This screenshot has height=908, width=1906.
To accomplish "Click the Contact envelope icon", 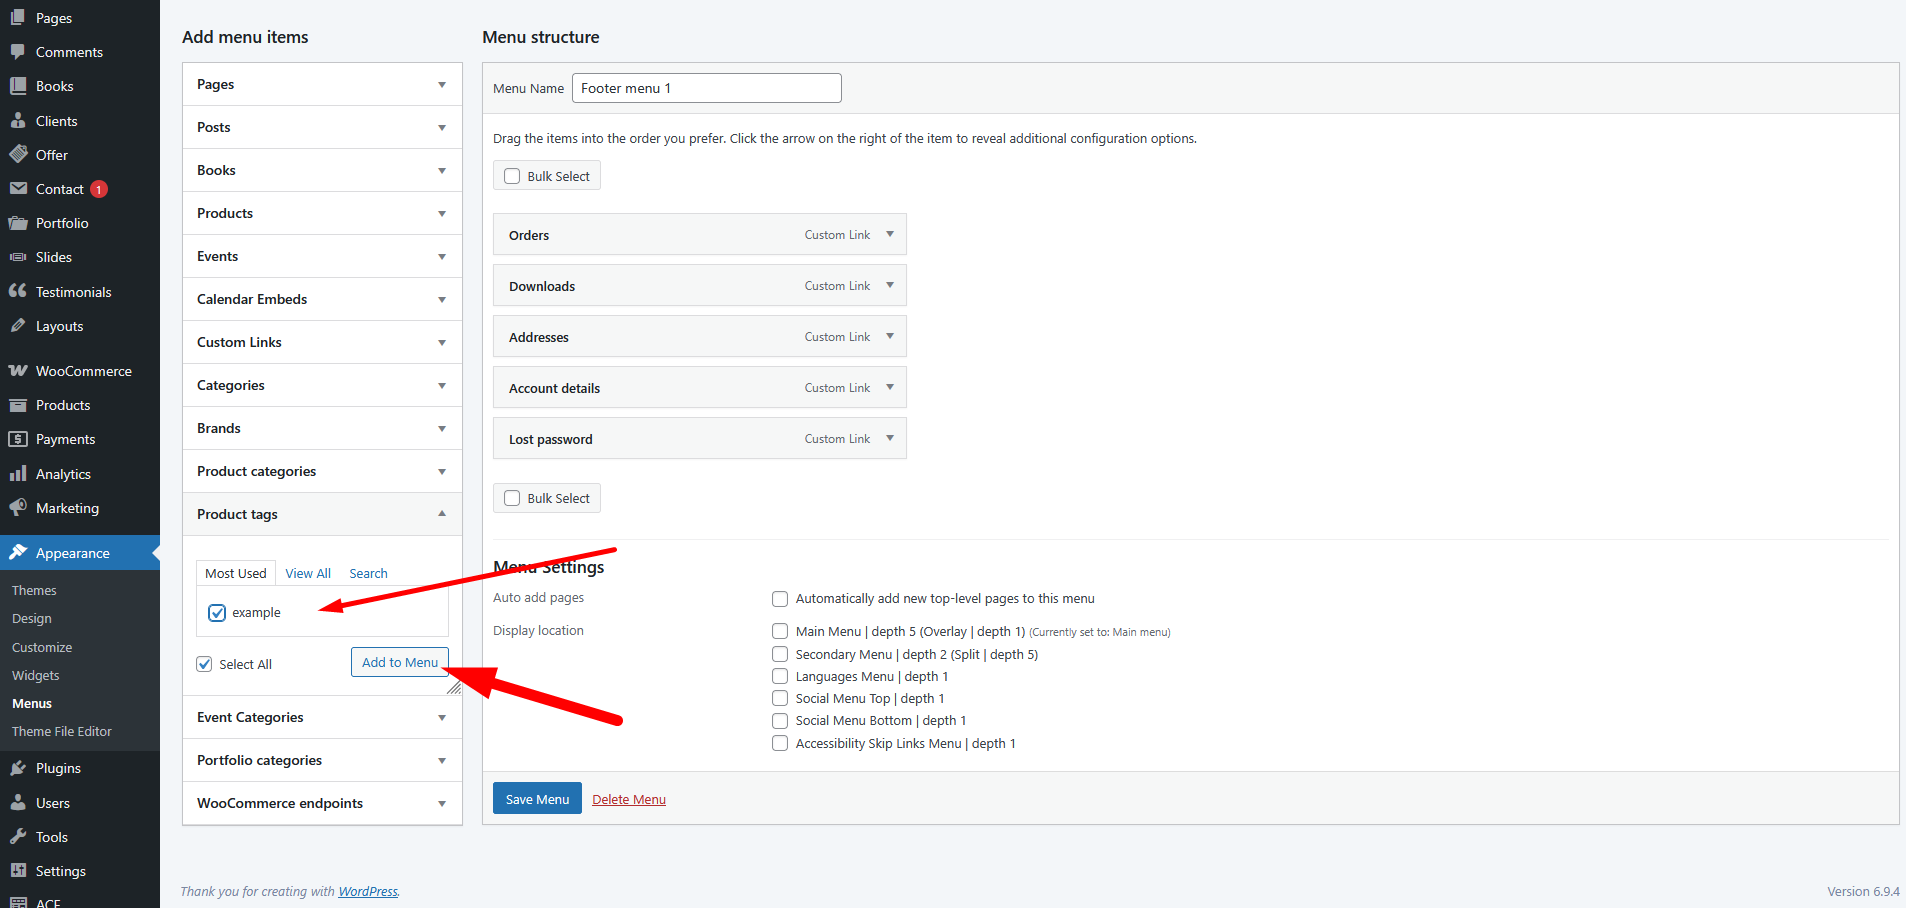I will coord(18,189).
